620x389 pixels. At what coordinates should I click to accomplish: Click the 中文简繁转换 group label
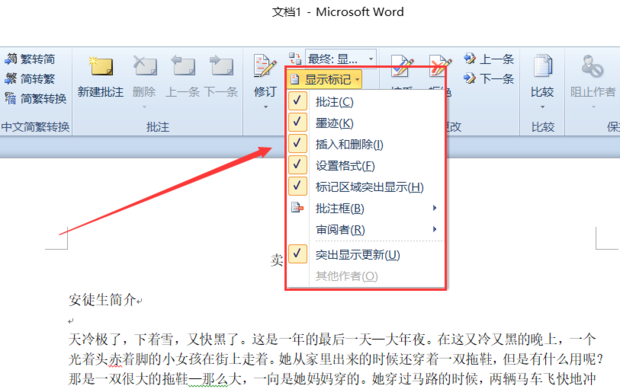tap(36, 127)
